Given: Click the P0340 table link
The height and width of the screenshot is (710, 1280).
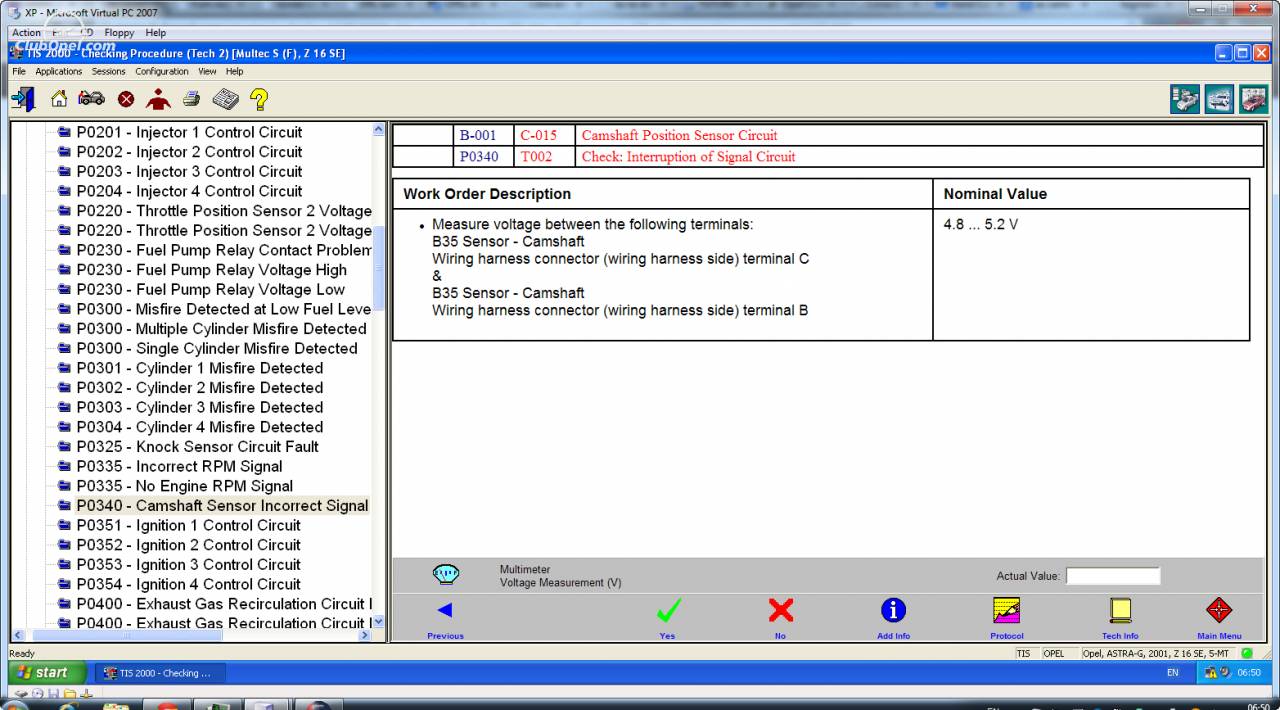Looking at the screenshot, I should coord(479,157).
